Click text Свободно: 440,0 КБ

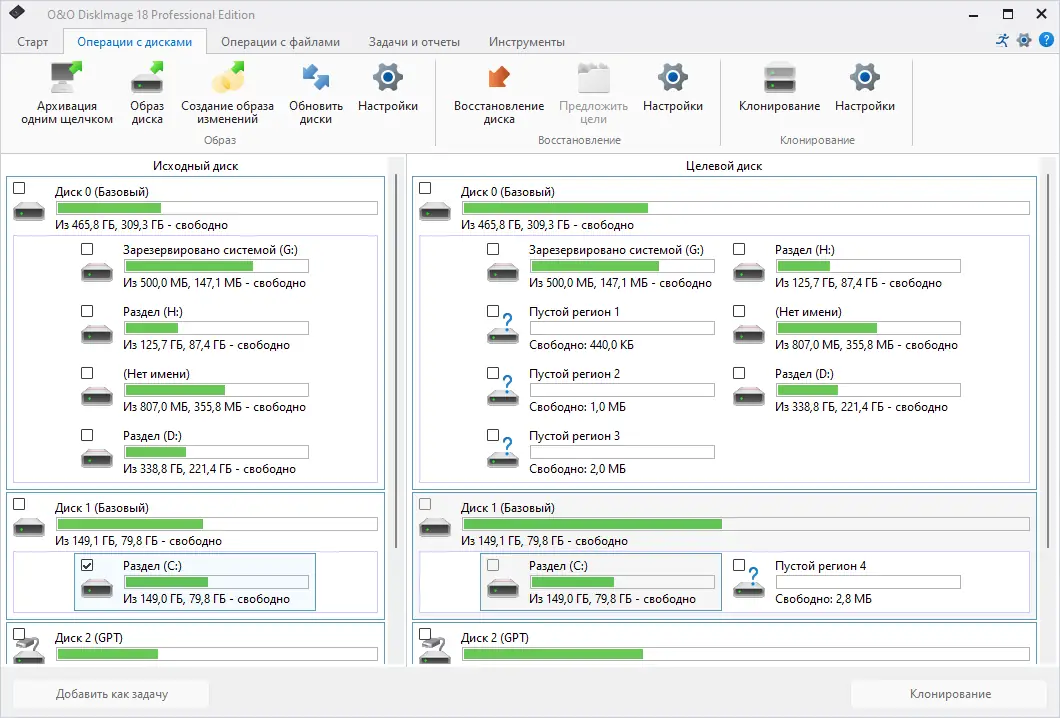581,345
